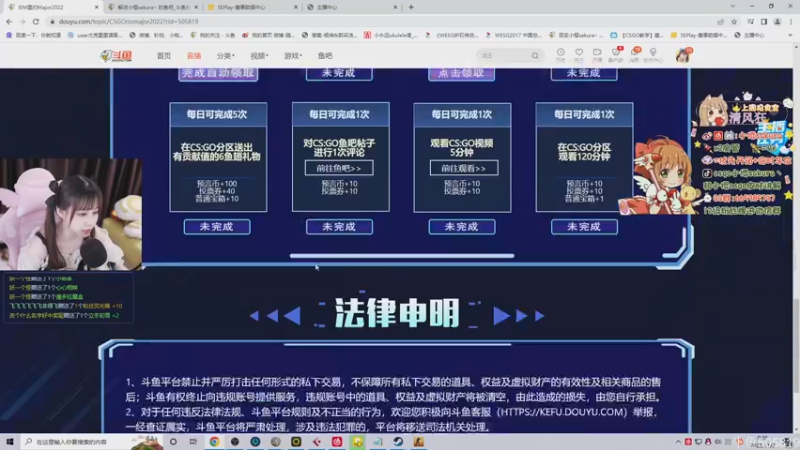Open 鱼吧 in the Douyu navigation
Viewport: 800px width, 450px height.
[x=325, y=56]
